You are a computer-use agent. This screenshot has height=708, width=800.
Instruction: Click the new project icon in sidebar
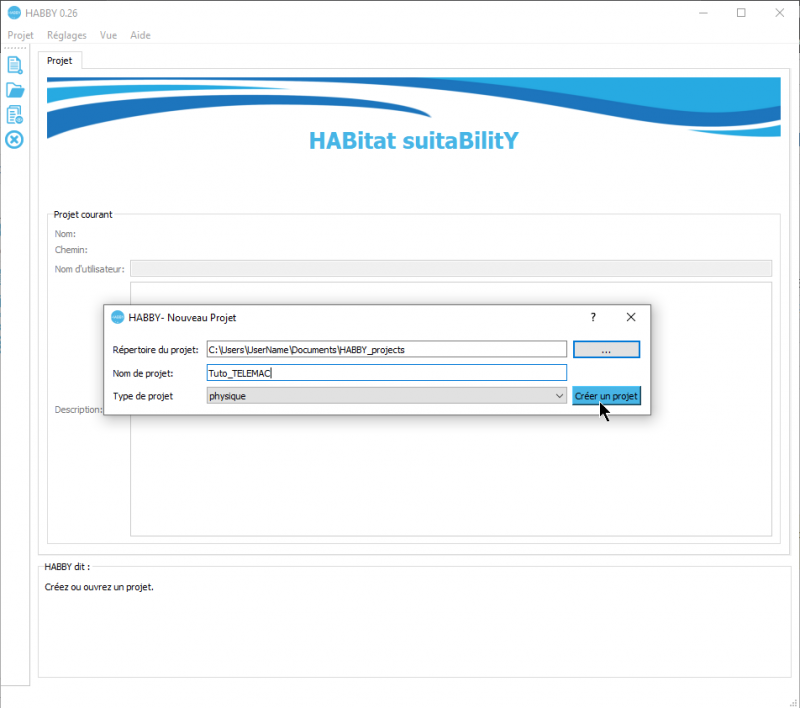point(14,65)
